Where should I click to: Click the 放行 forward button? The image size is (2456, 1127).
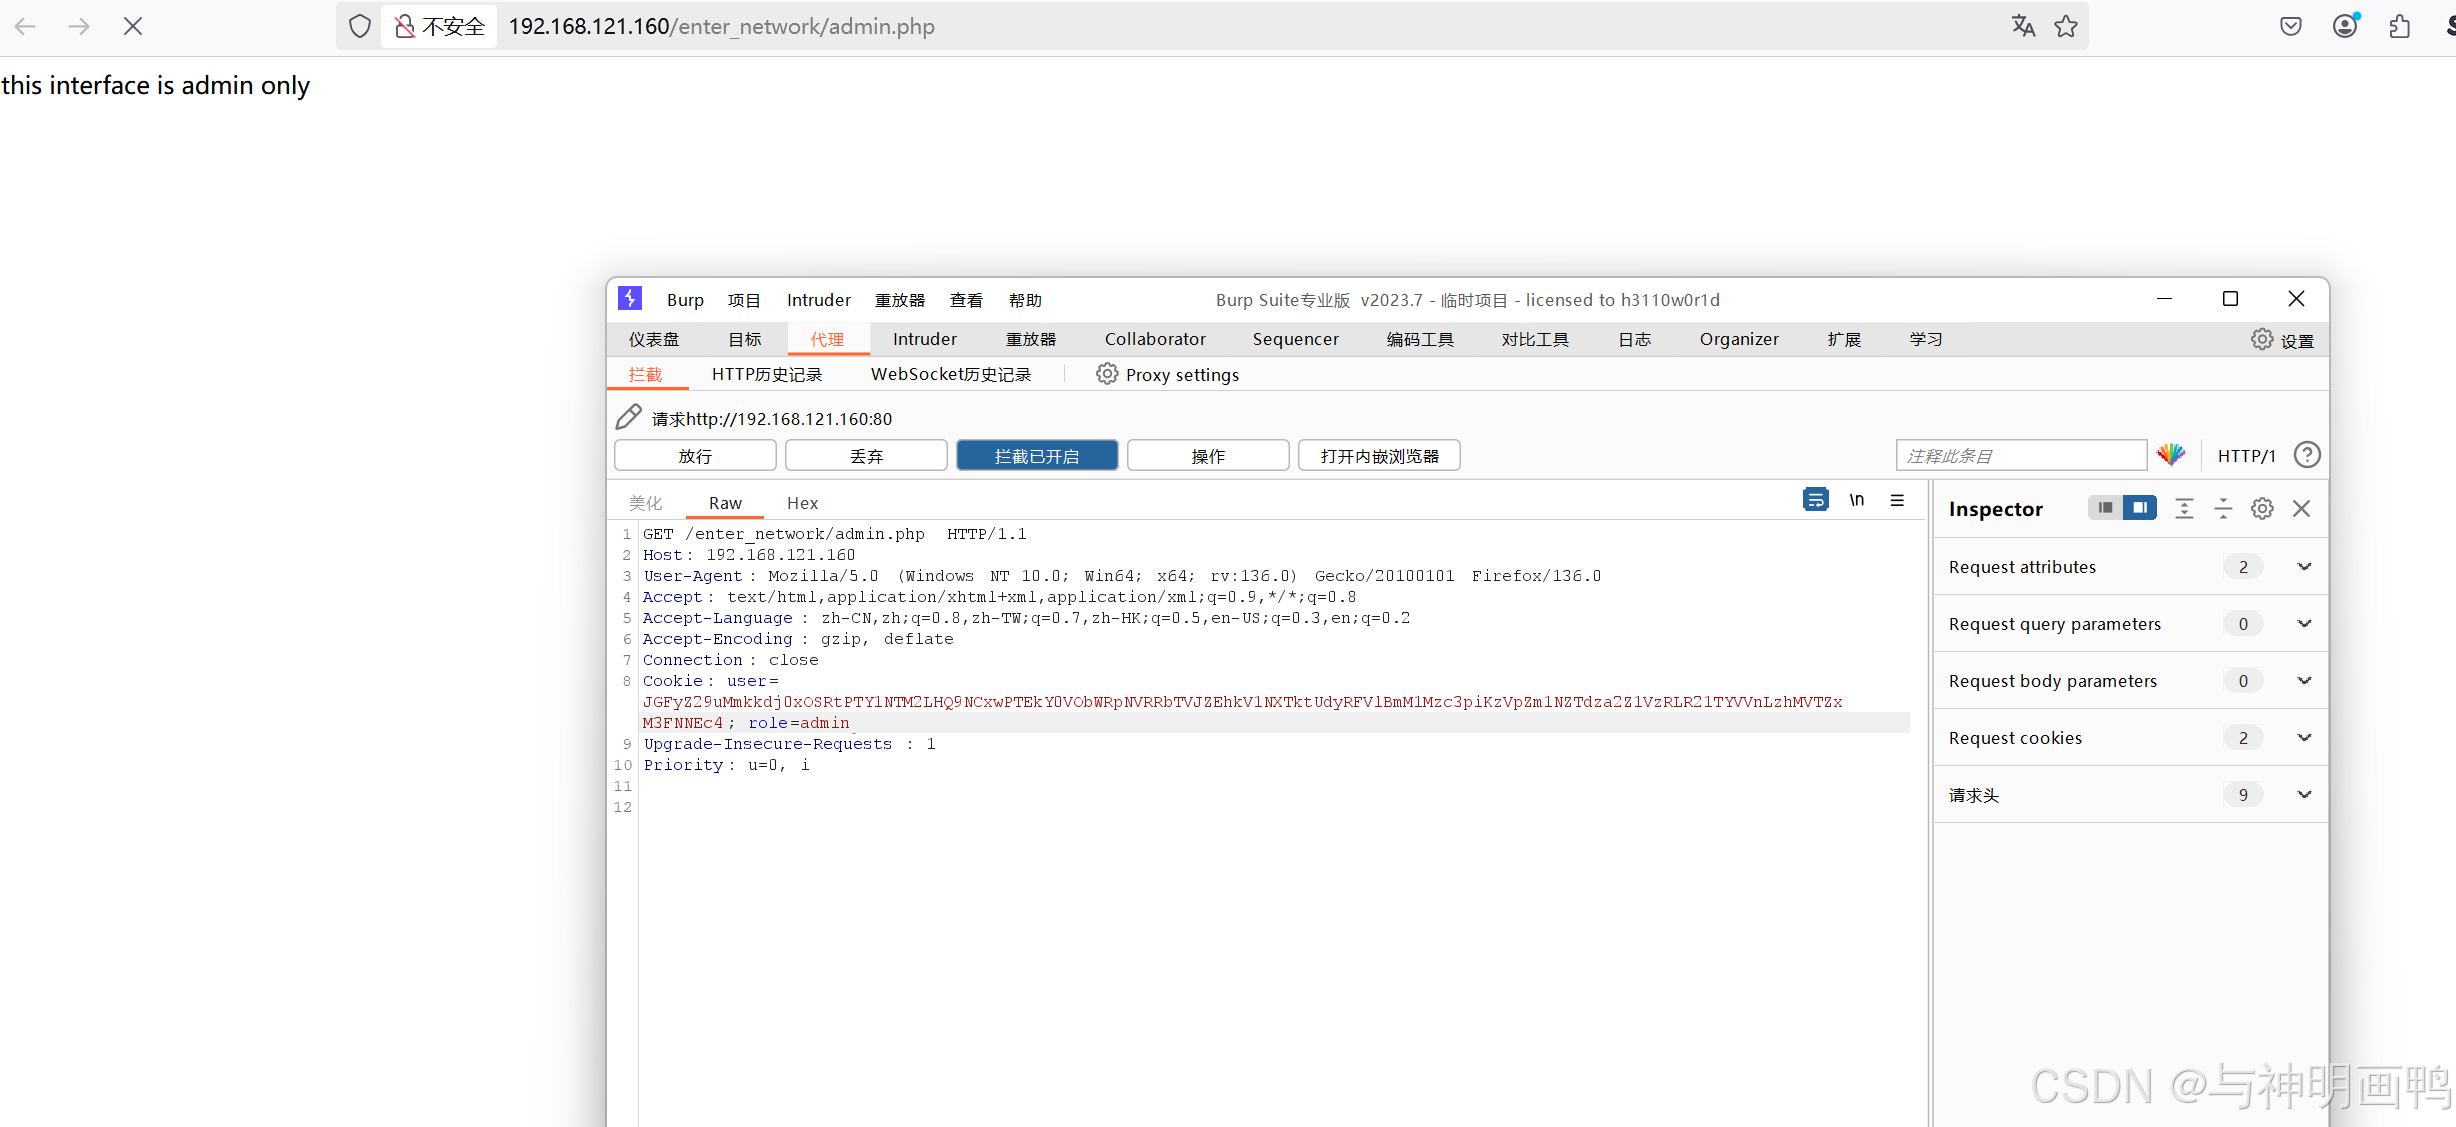(x=695, y=456)
